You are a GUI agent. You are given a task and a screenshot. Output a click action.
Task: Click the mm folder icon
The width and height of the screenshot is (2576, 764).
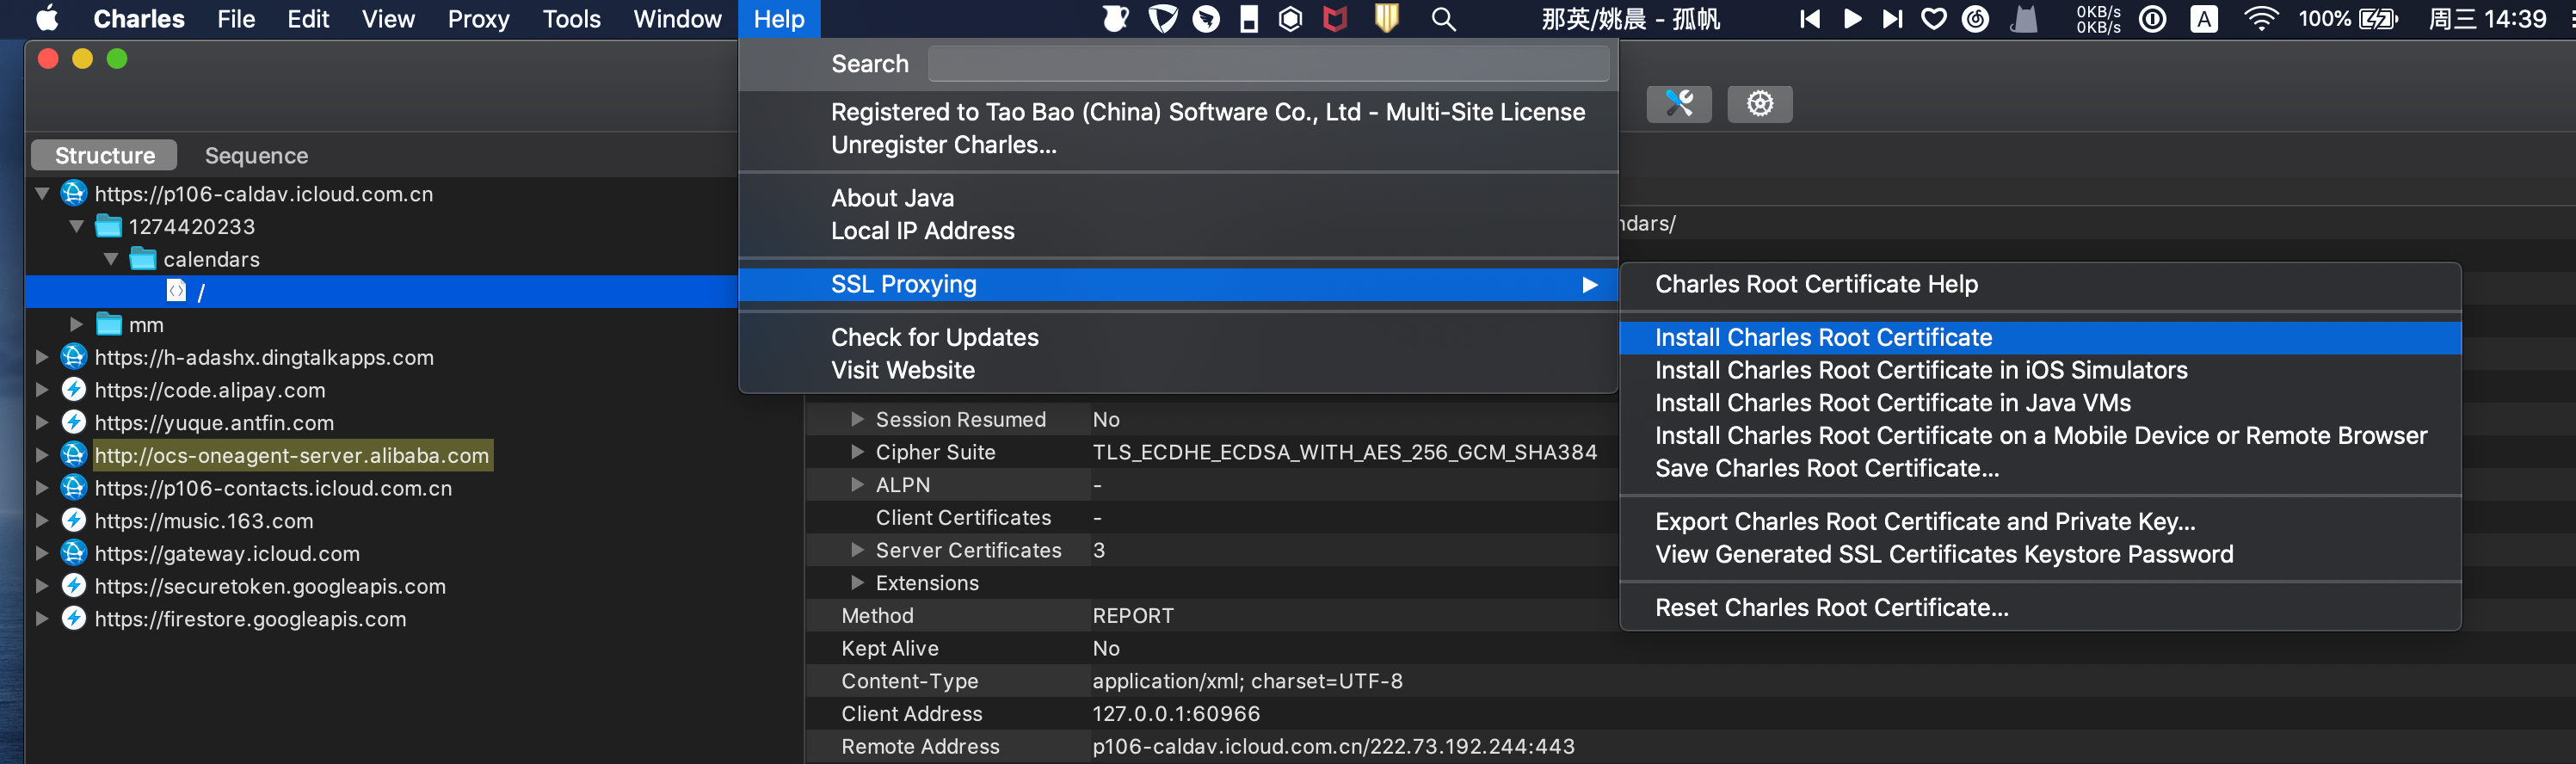(x=108, y=324)
